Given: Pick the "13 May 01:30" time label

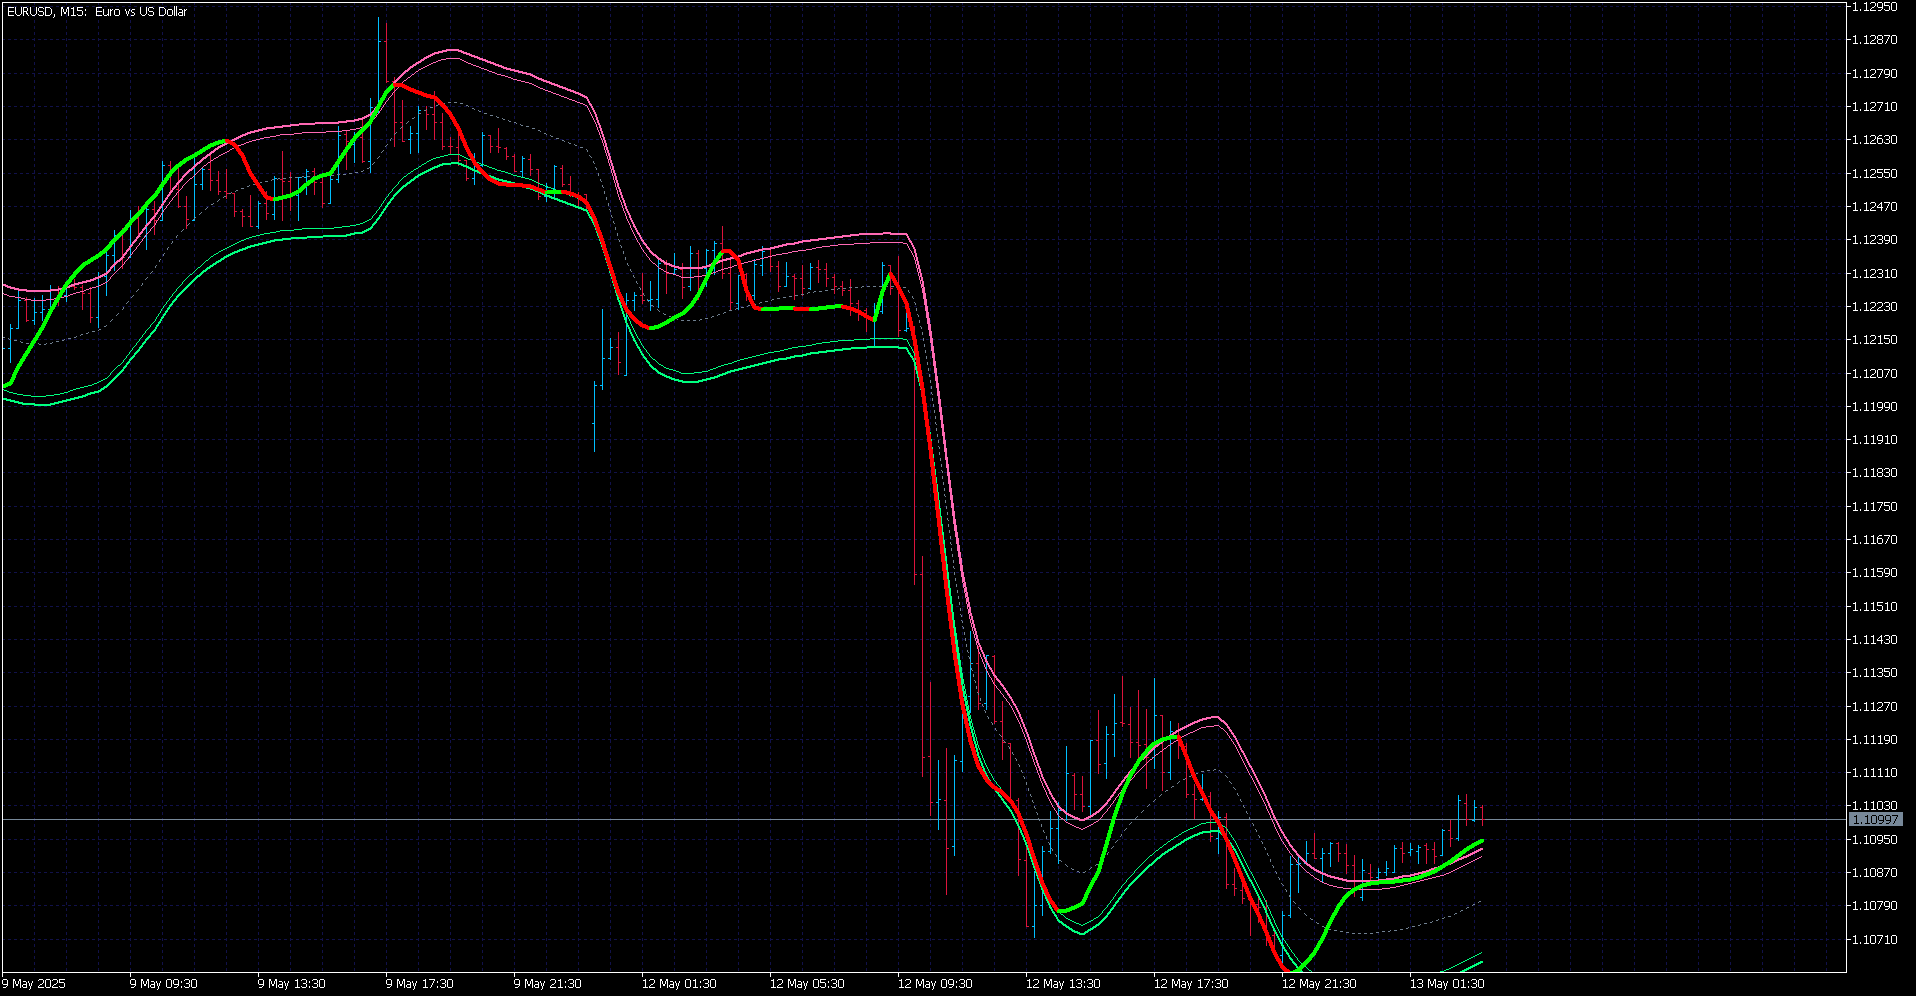Looking at the screenshot, I should tap(1447, 984).
